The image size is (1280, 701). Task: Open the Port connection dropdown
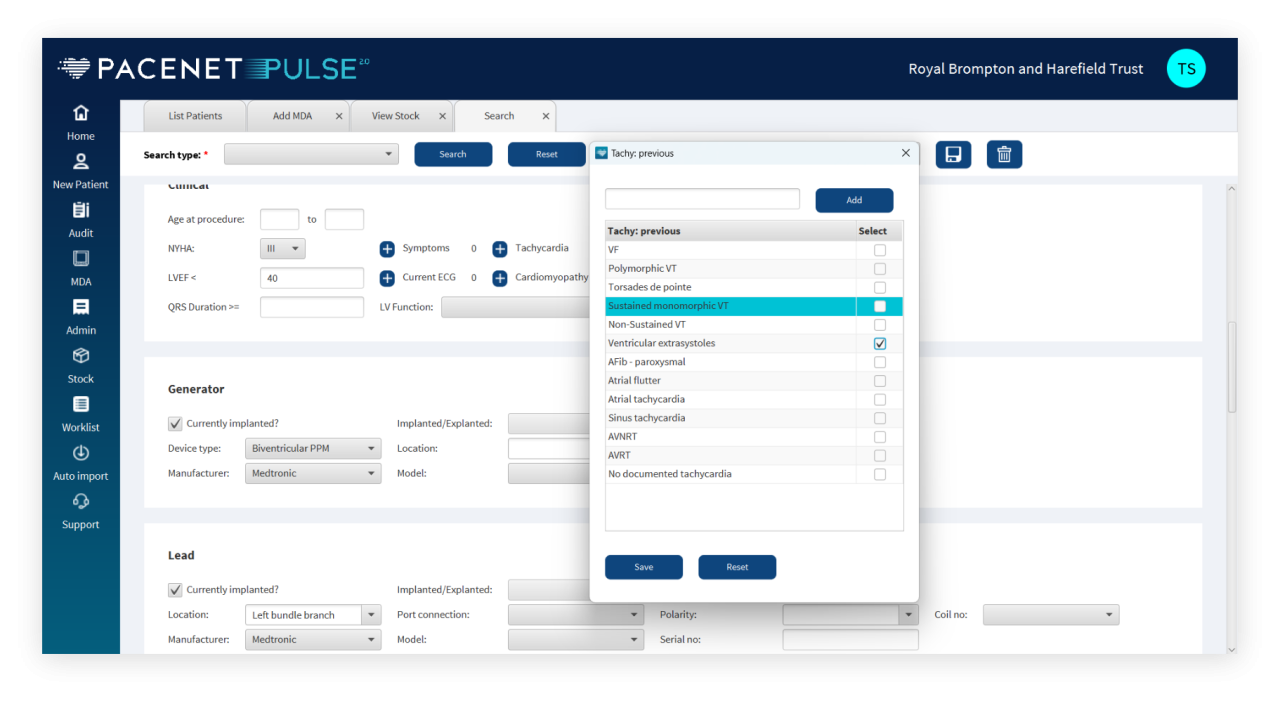click(x=576, y=615)
